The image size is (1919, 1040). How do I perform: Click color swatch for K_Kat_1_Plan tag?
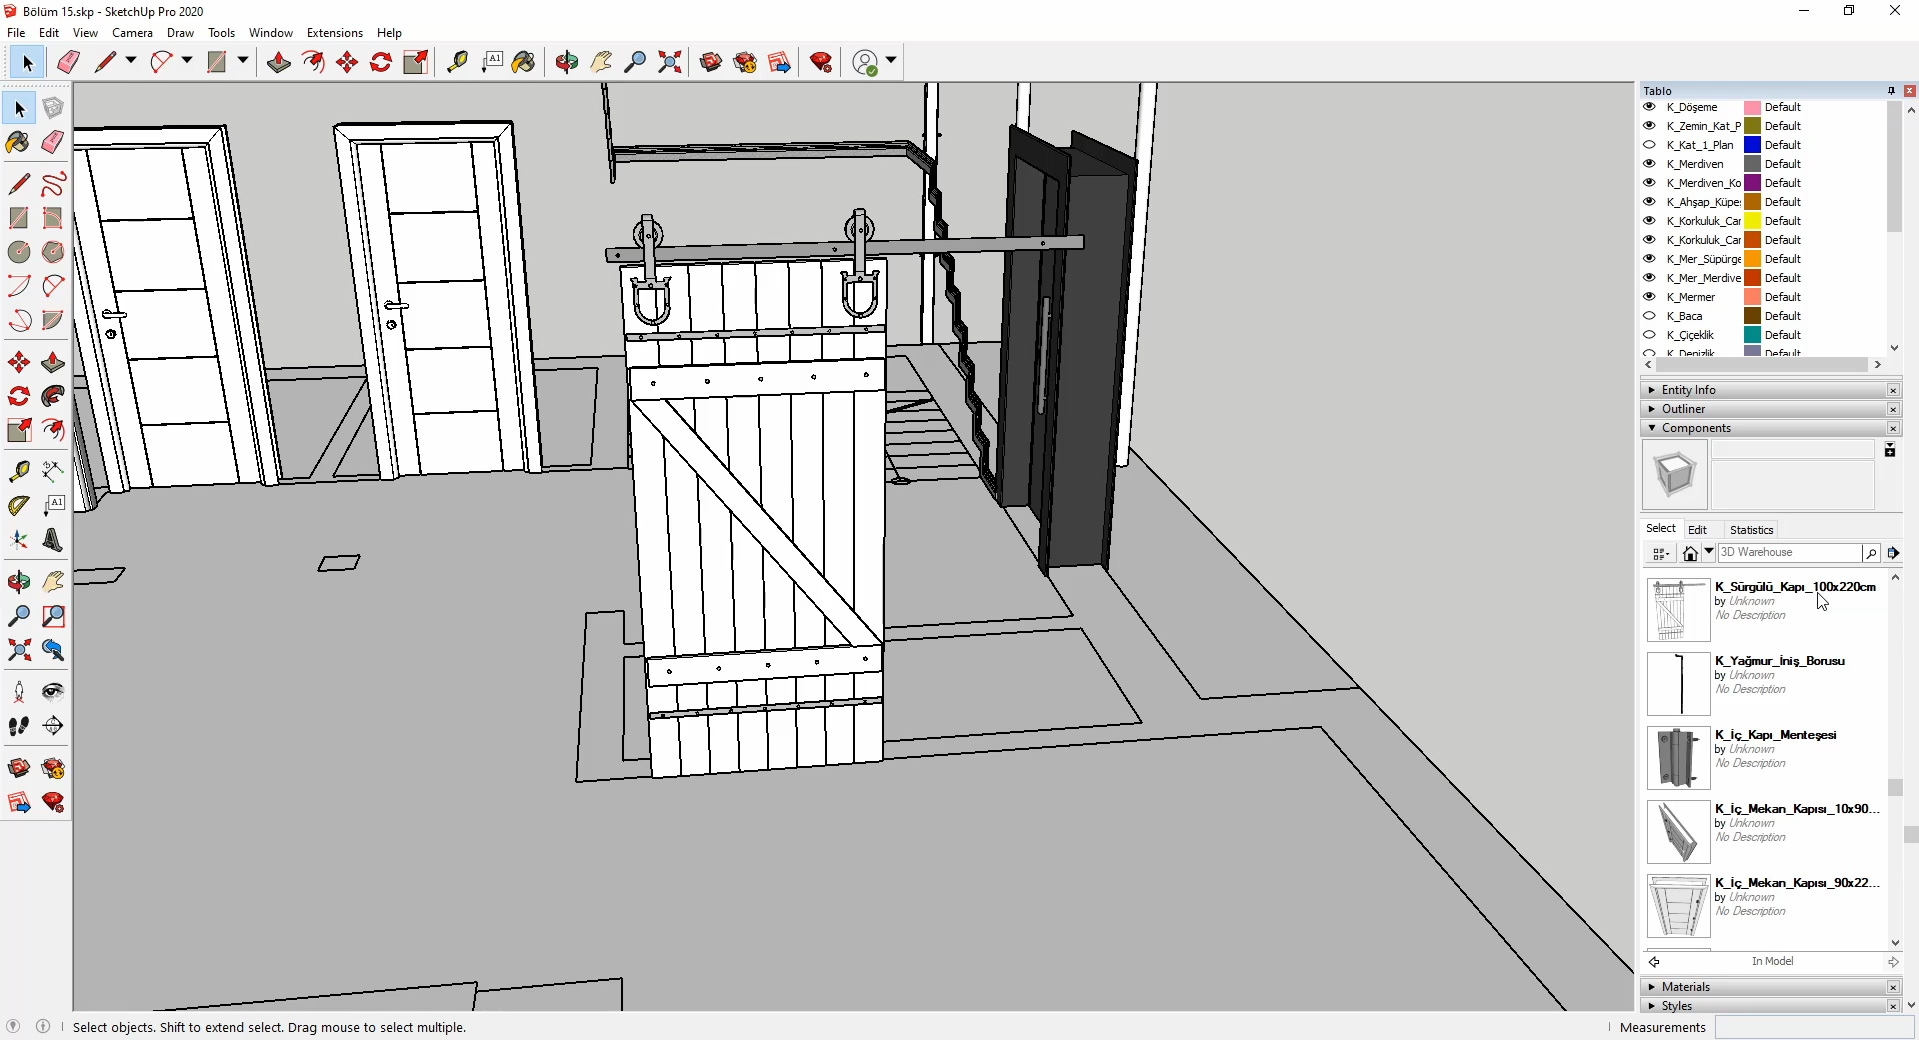point(1752,145)
